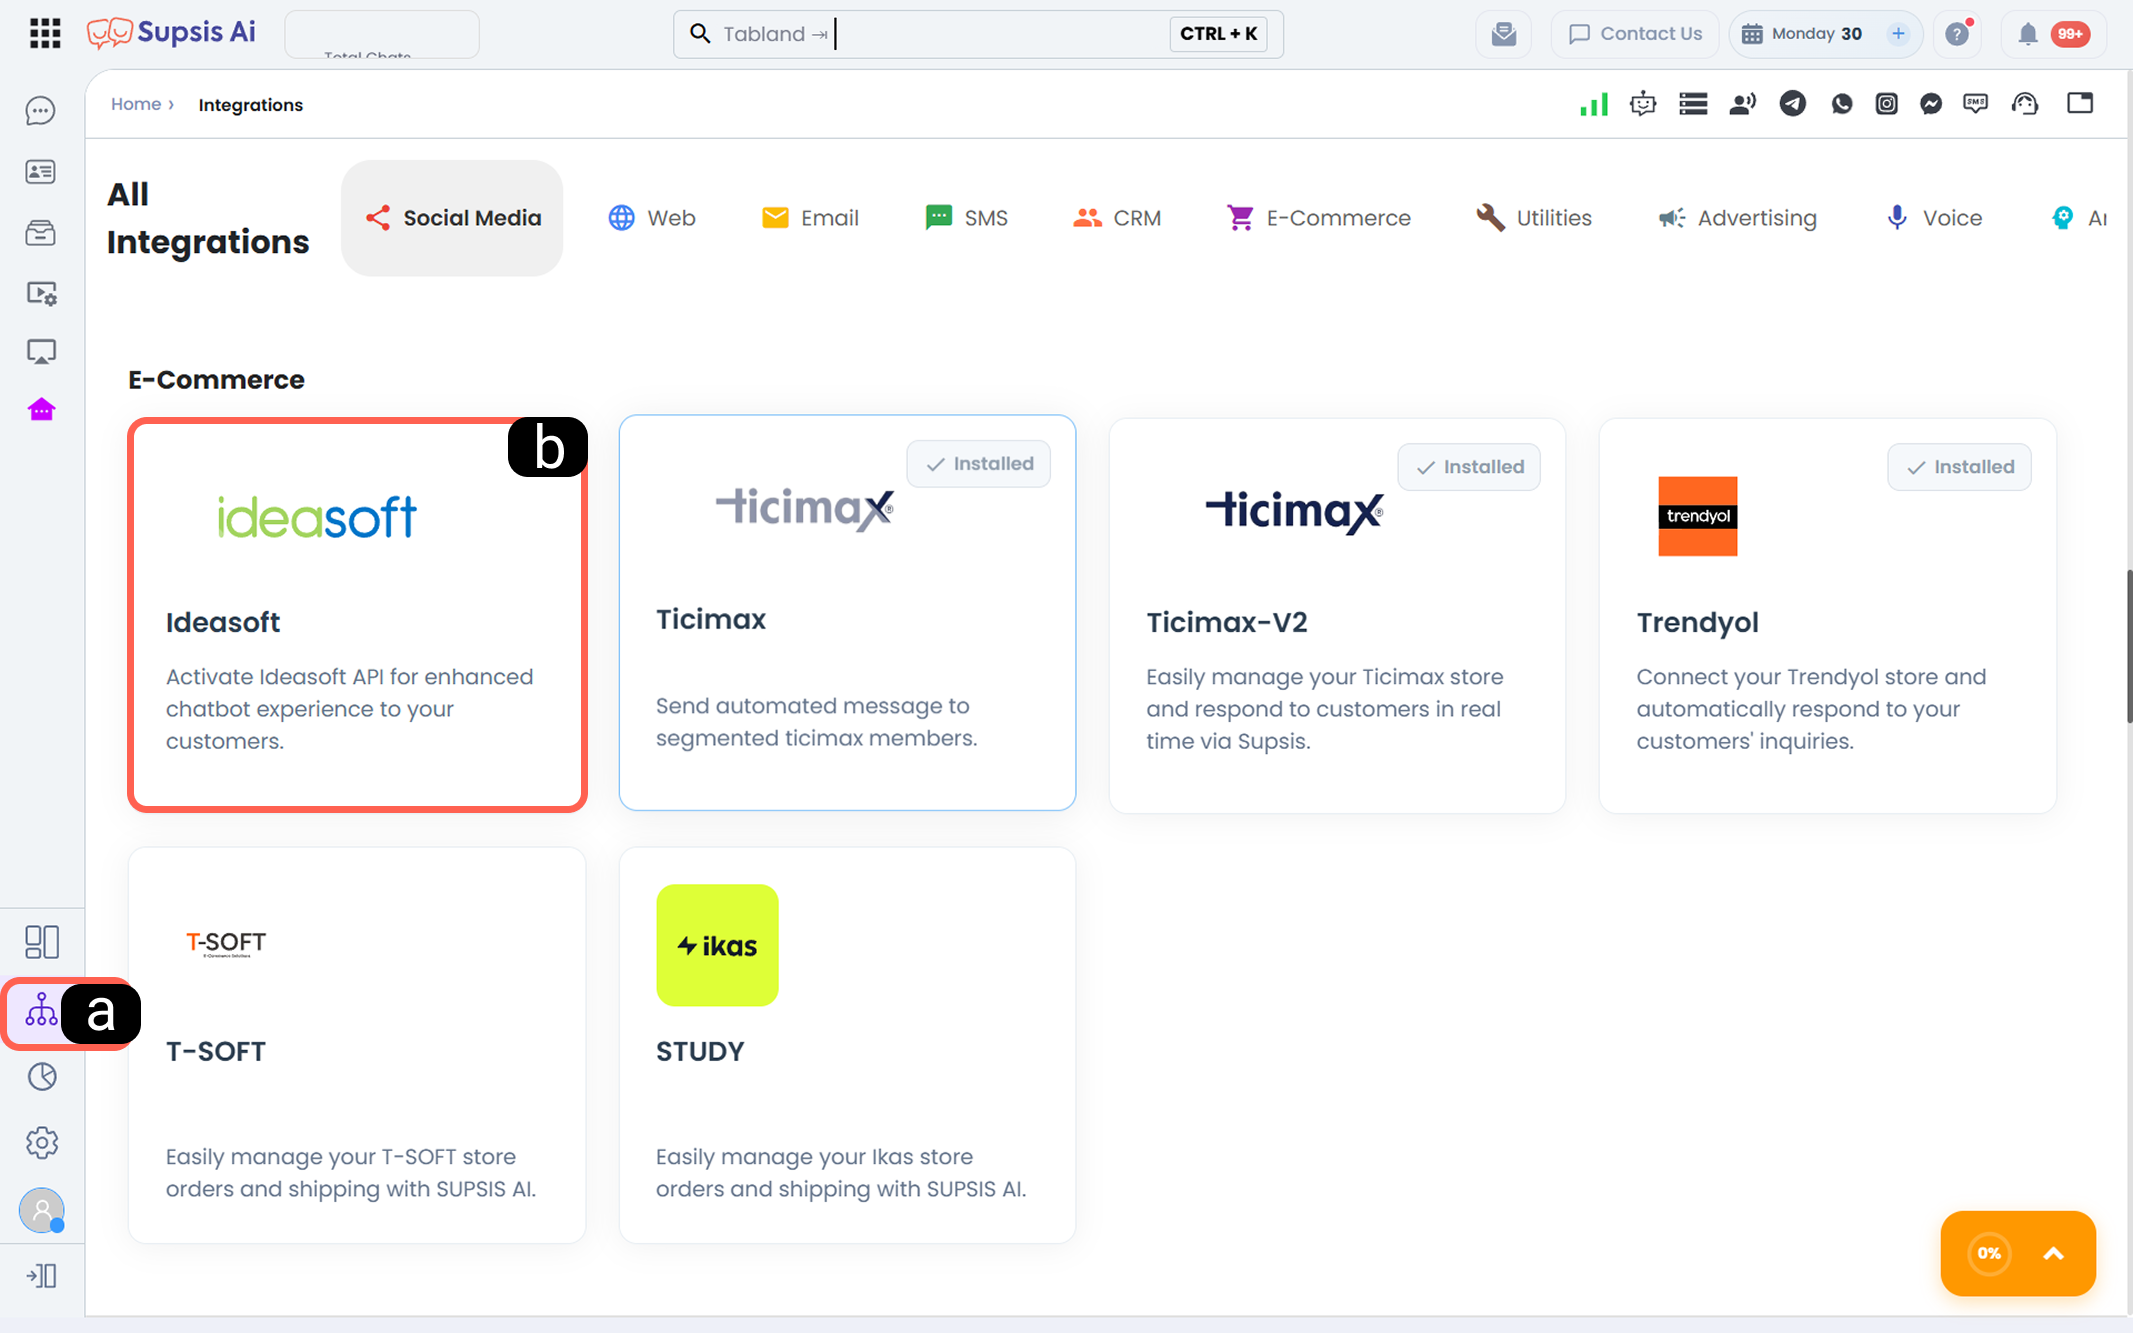Click the Installed badge on the Trendyol card
Image resolution: width=2133 pixels, height=1333 pixels.
click(x=1960, y=467)
